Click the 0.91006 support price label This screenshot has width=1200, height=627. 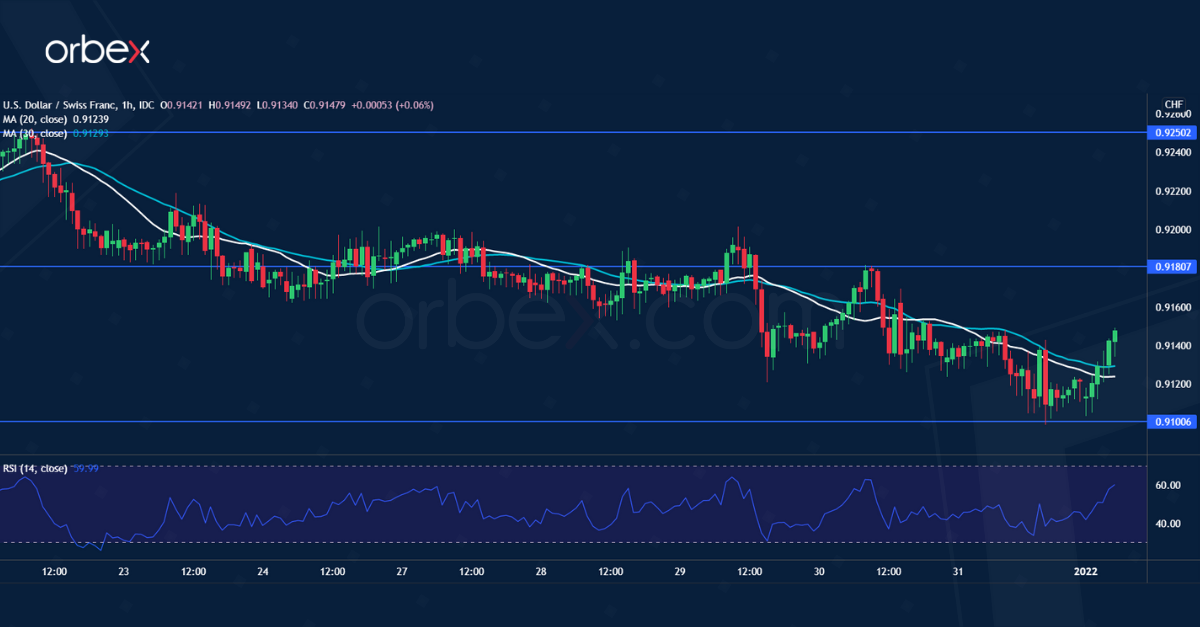click(1172, 422)
